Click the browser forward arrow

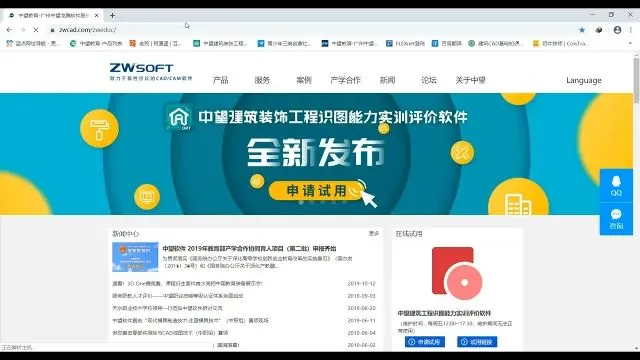[x=22, y=30]
